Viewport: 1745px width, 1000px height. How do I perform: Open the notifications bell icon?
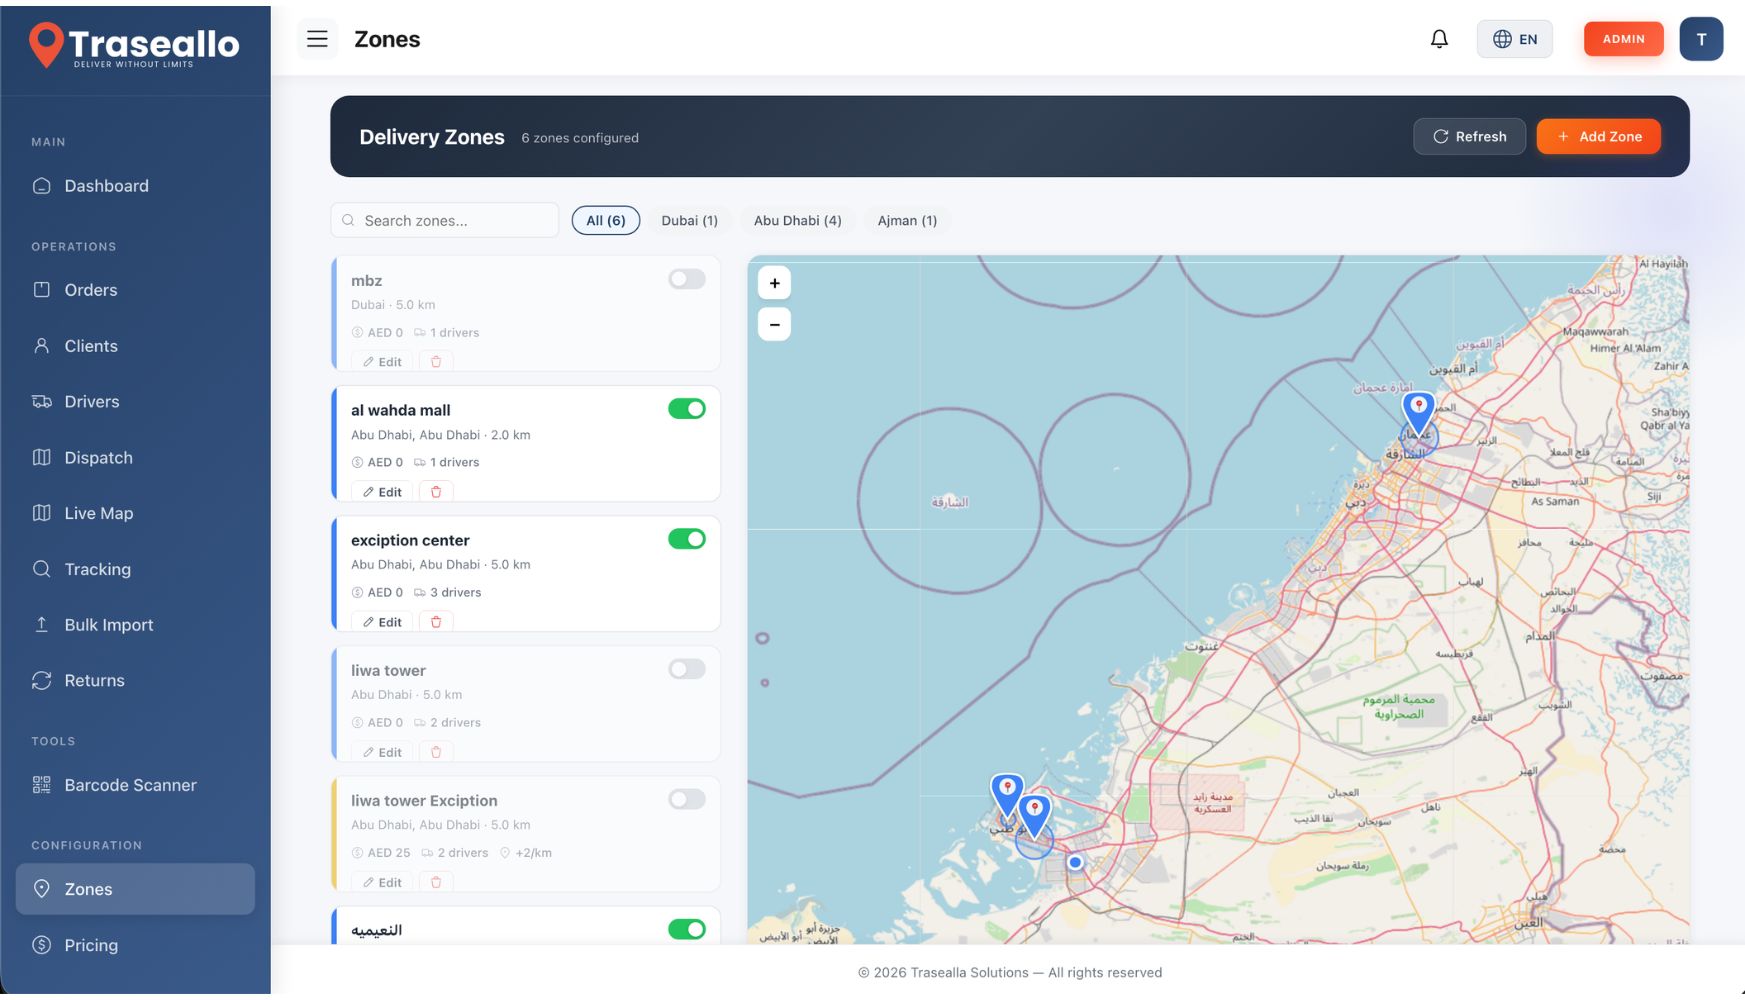pyautogui.click(x=1439, y=39)
